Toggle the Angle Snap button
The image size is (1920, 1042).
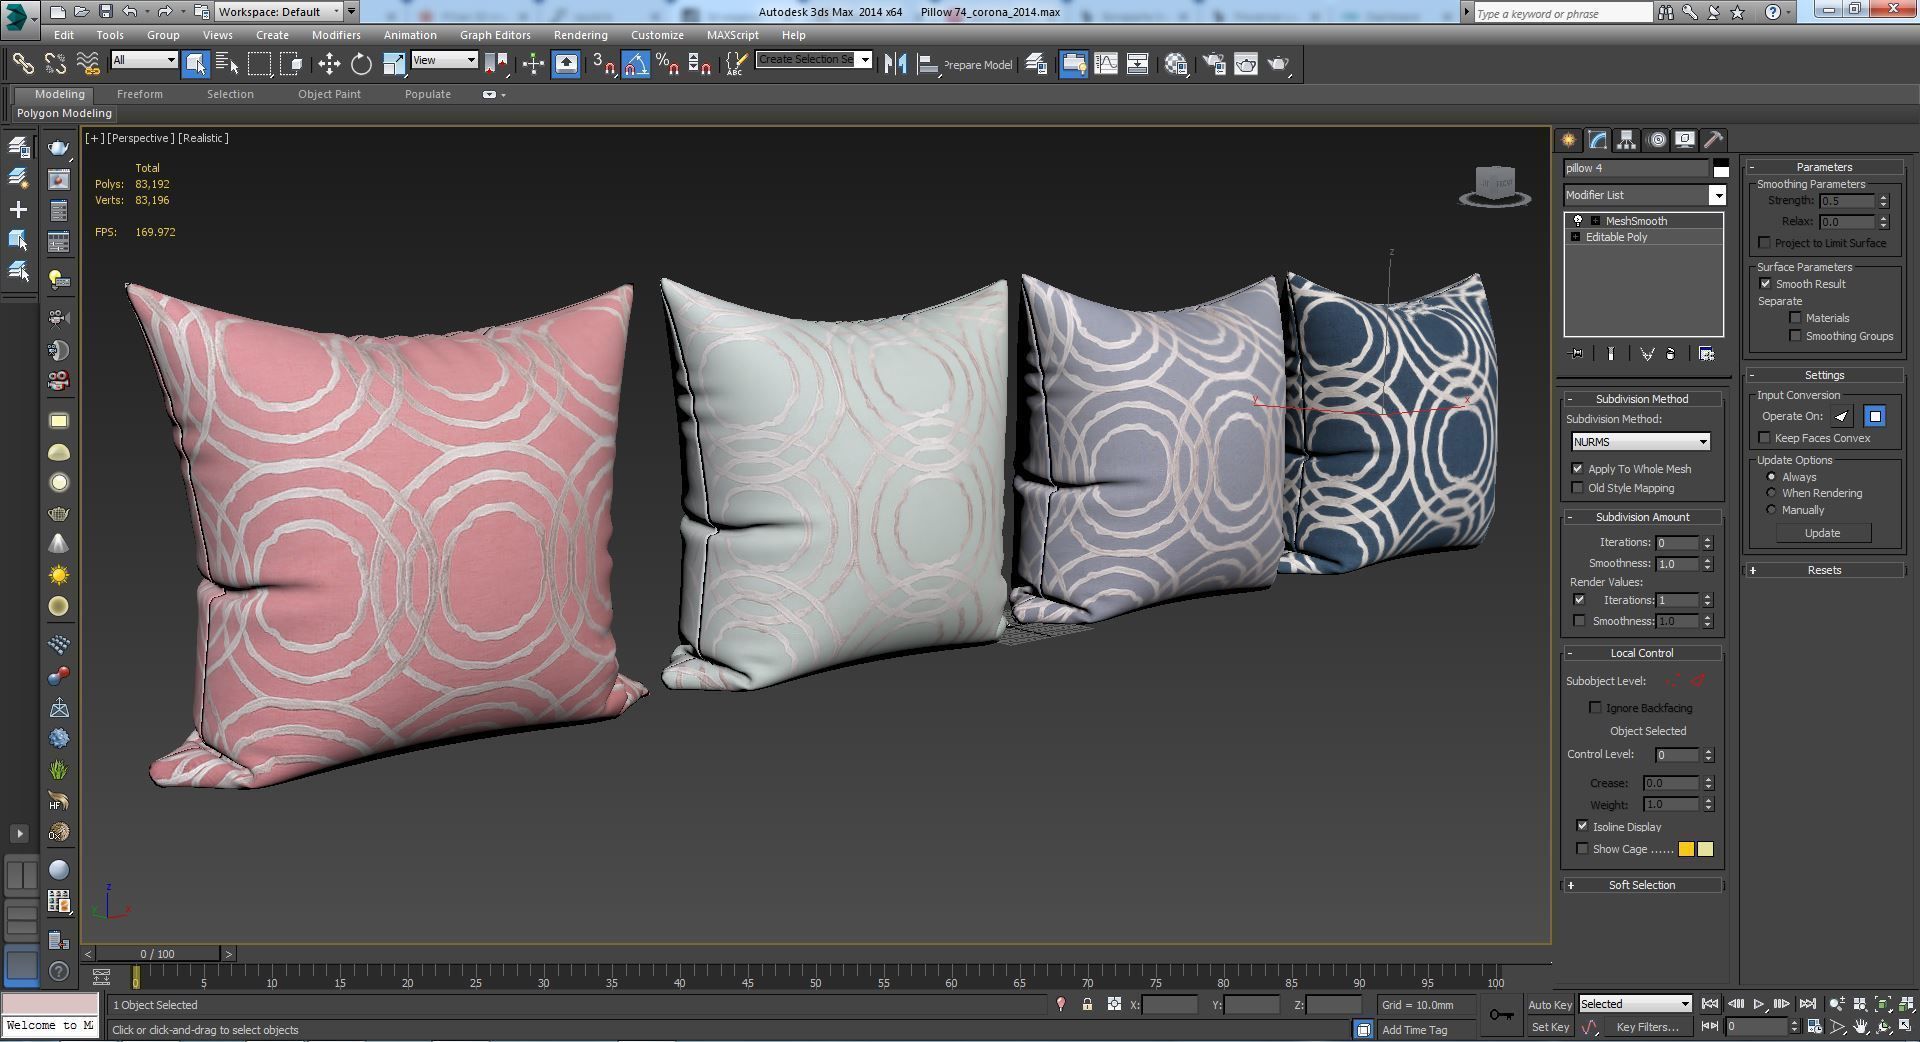tap(636, 64)
